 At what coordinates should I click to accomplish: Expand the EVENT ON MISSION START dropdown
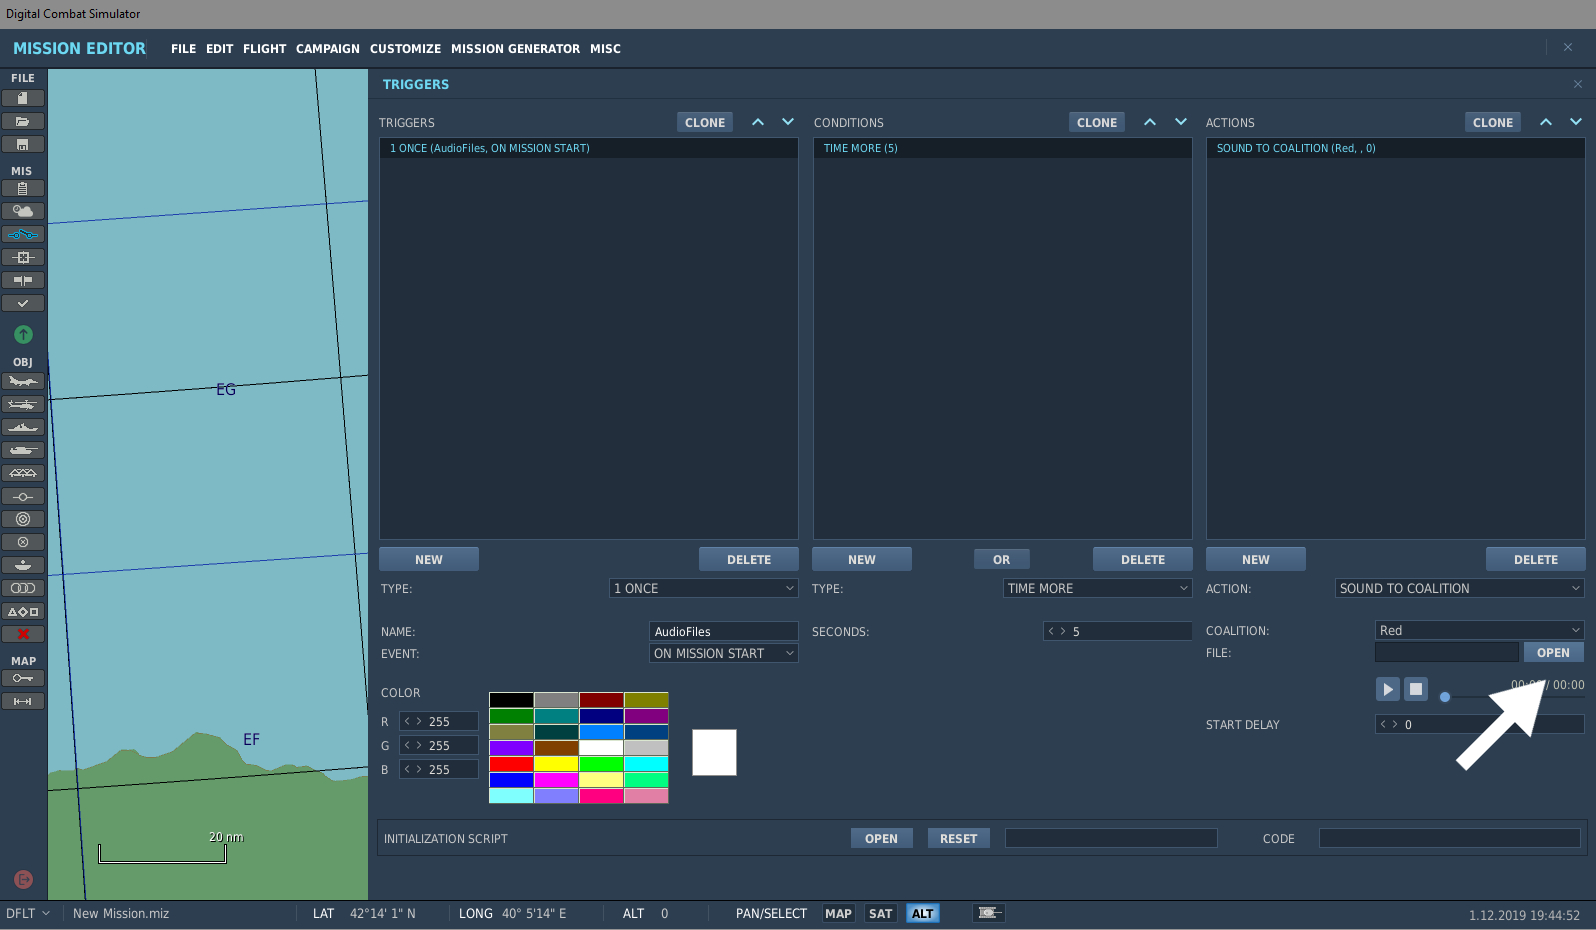point(723,653)
